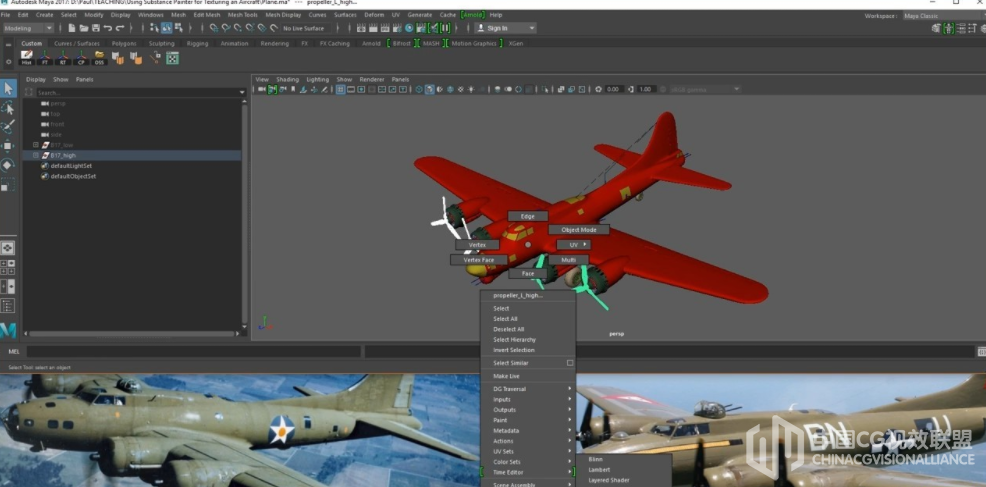Image resolution: width=986 pixels, height=487 pixels.
Task: Open the Outliner layout button in toolbox
Action: point(8,306)
